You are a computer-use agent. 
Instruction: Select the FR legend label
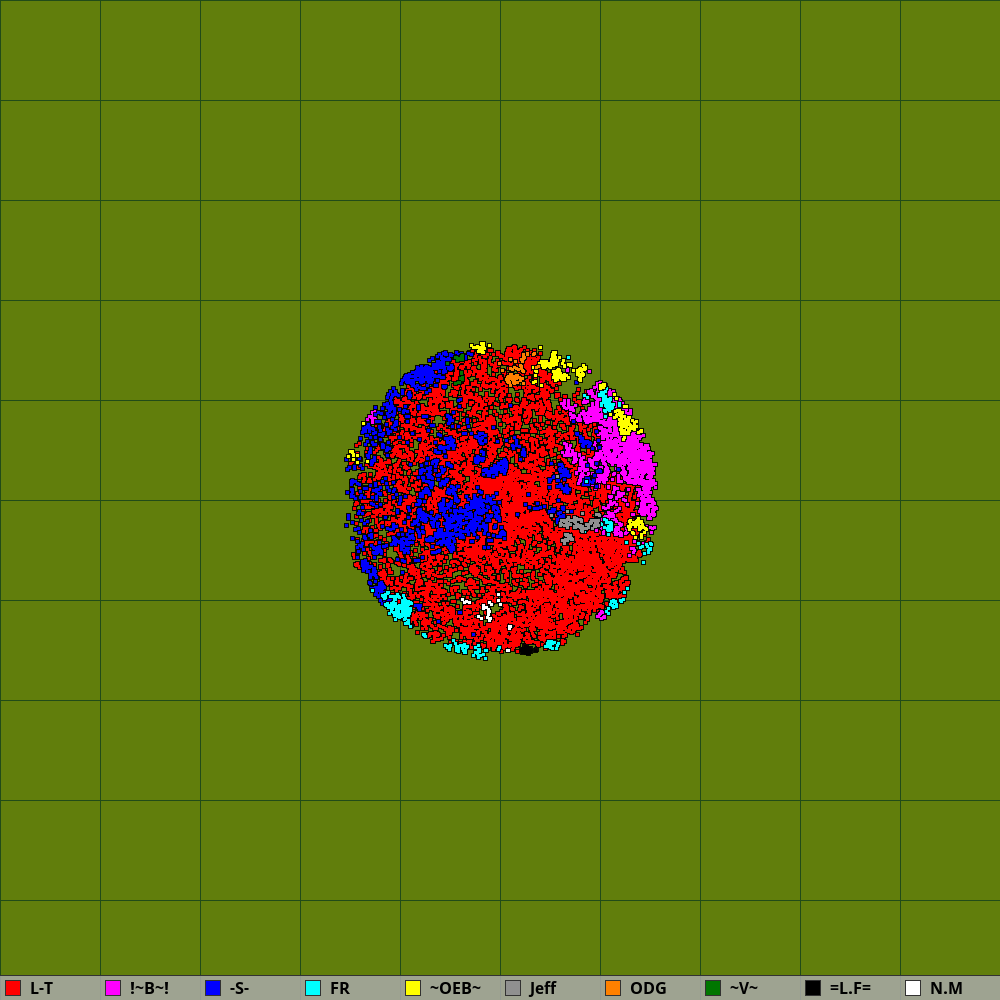[x=340, y=989]
